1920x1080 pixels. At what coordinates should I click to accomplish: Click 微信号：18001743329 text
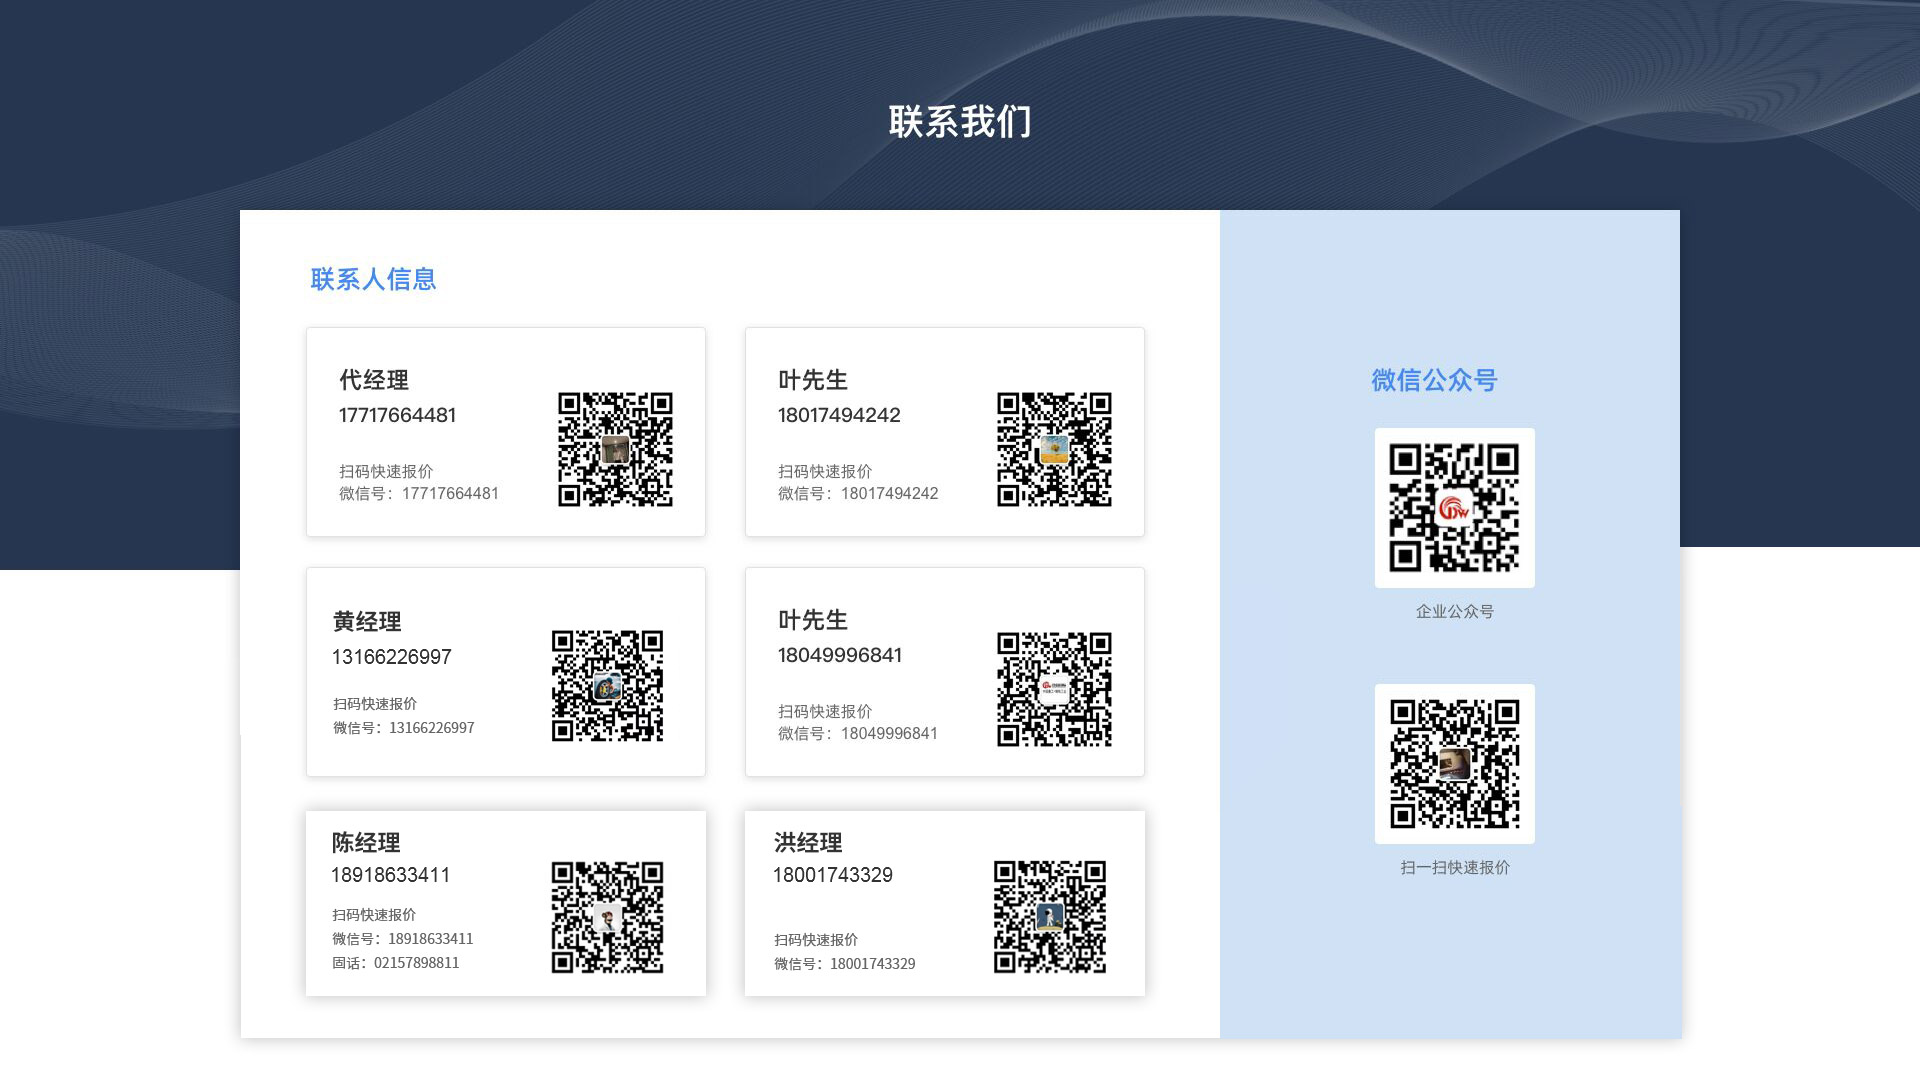[844, 964]
